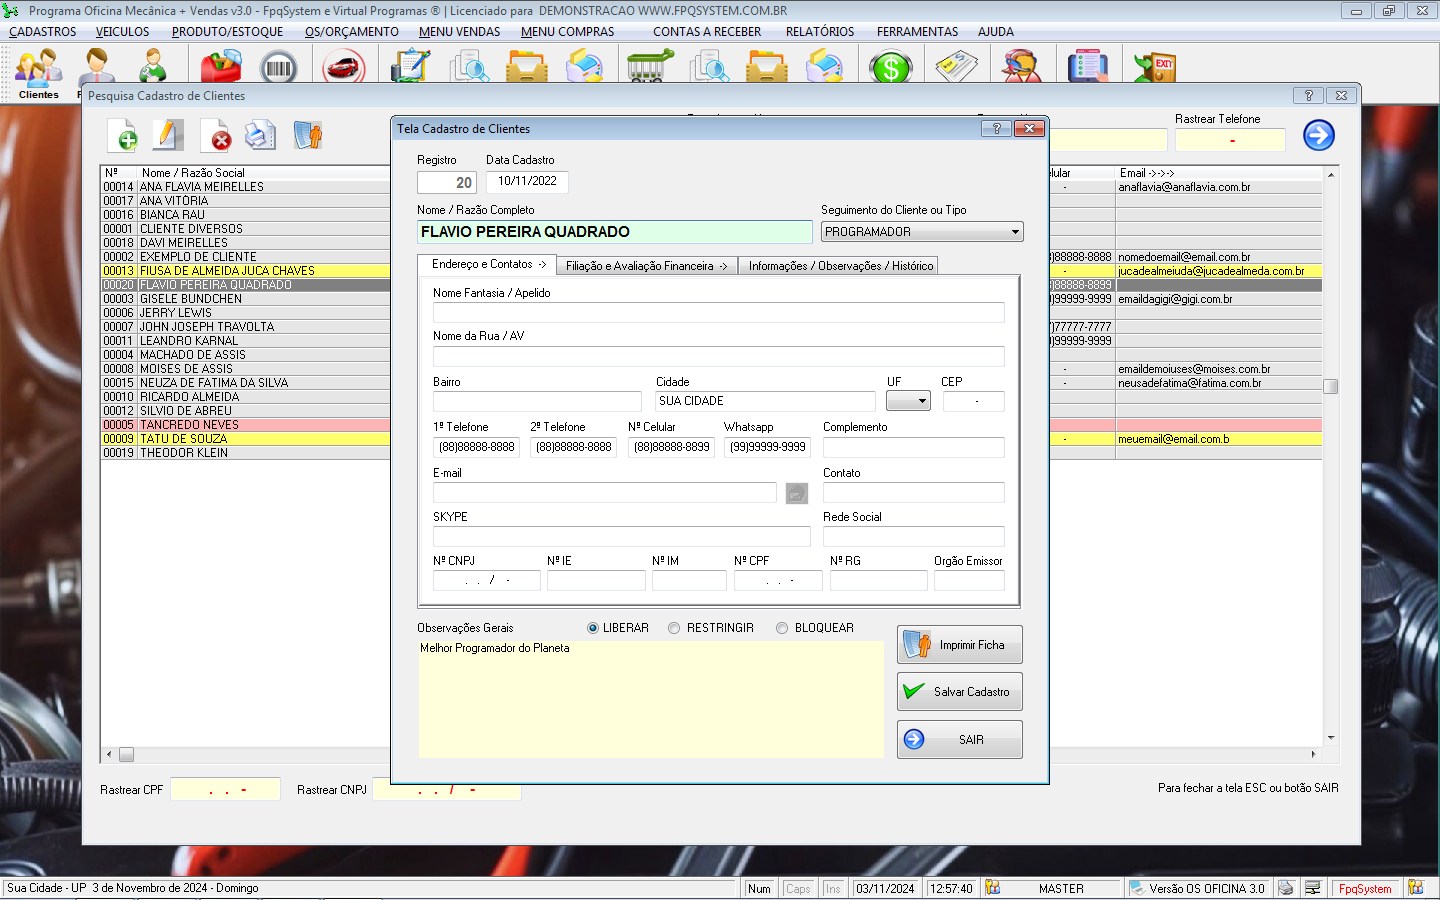Click the delete record icon with red X

coord(216,136)
